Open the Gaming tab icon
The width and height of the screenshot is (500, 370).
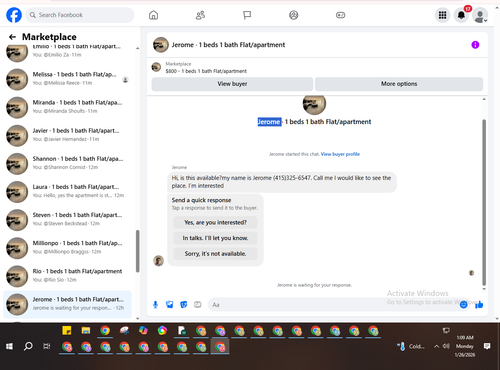point(340,15)
